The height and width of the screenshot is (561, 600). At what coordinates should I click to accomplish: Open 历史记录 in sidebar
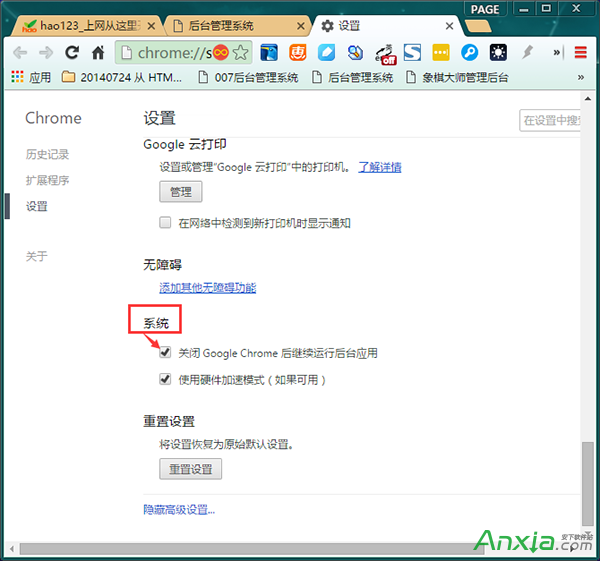click(x=47, y=154)
